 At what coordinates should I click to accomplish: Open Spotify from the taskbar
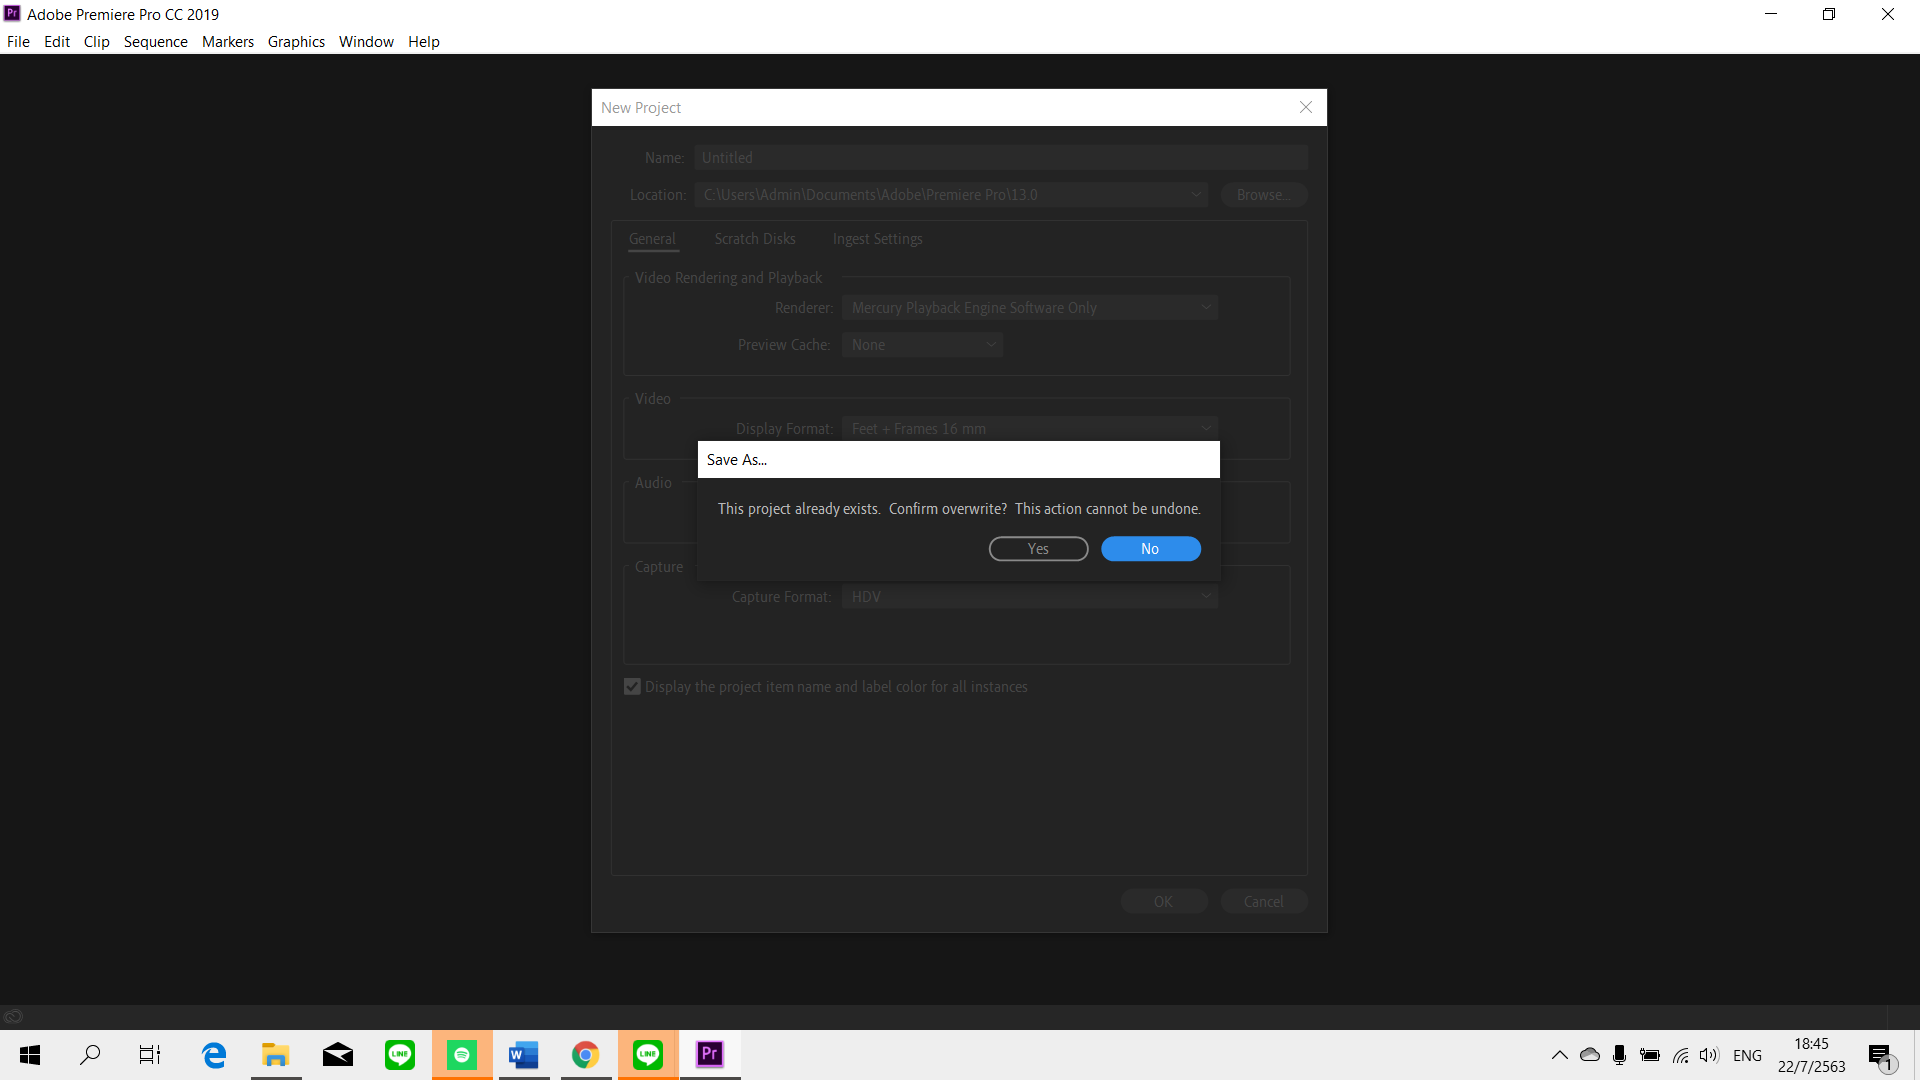pyautogui.click(x=462, y=1055)
